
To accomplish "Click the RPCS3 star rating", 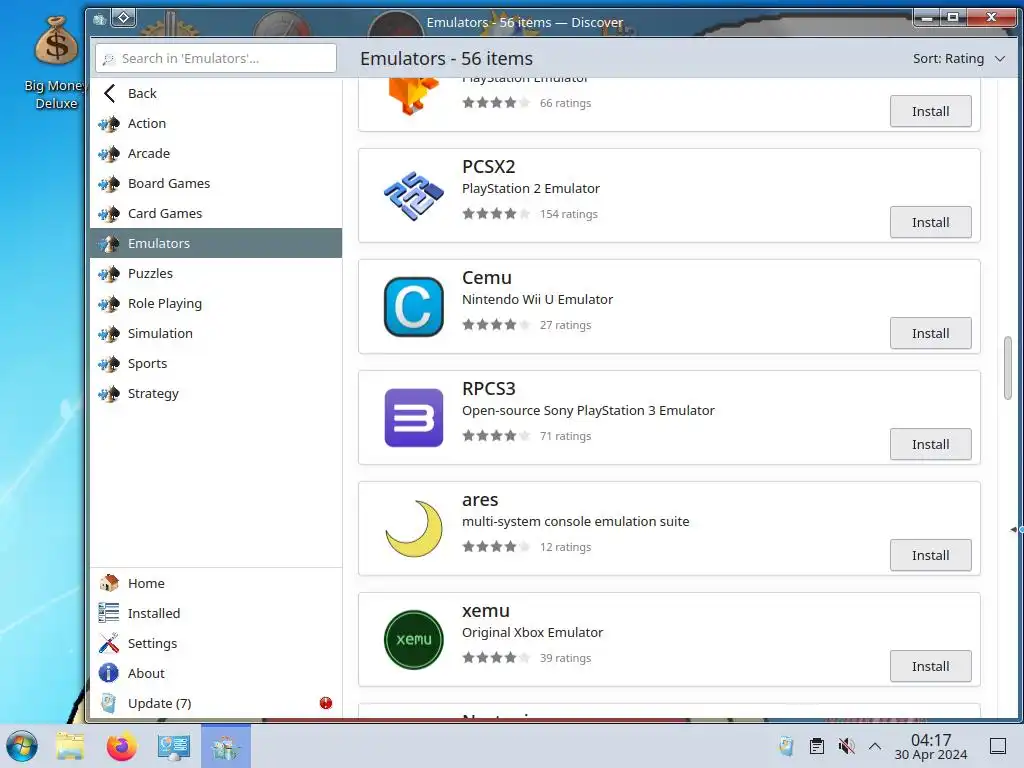I will pos(496,436).
